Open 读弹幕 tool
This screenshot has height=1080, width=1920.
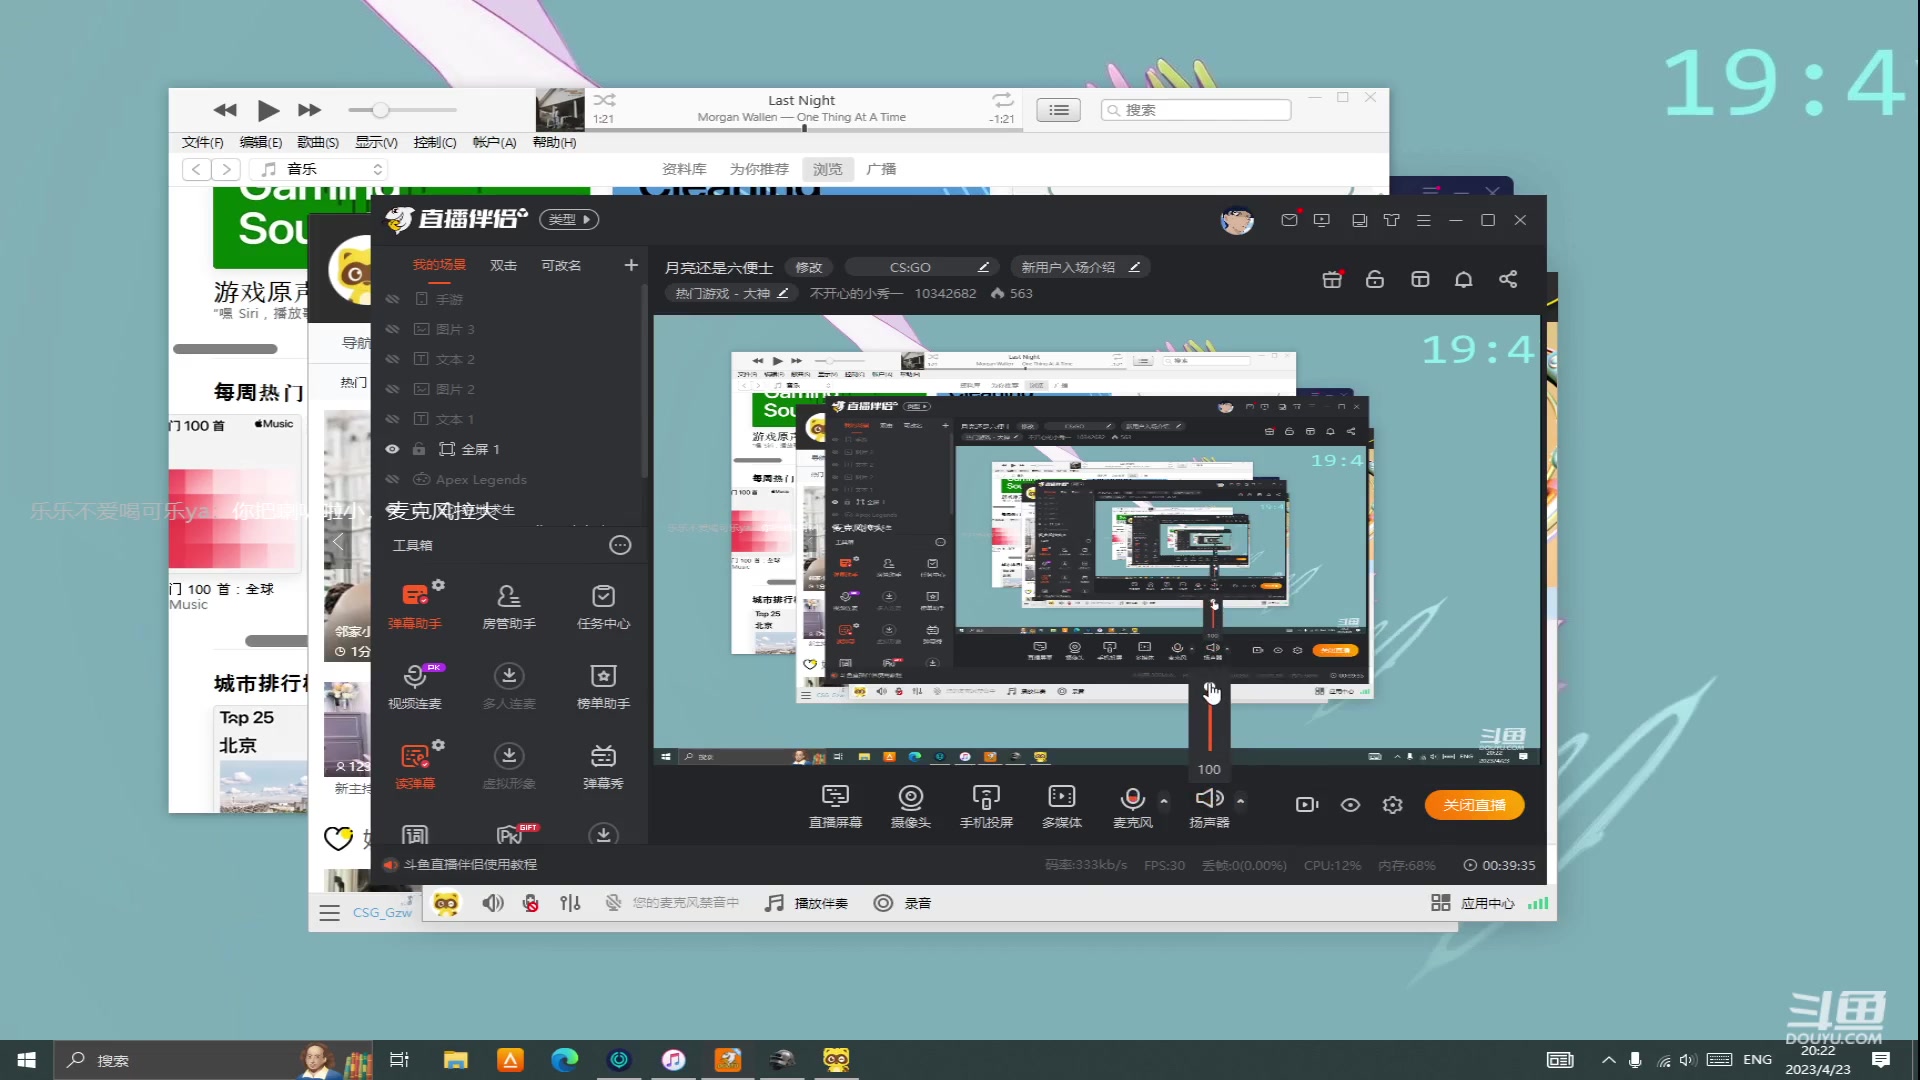(415, 764)
